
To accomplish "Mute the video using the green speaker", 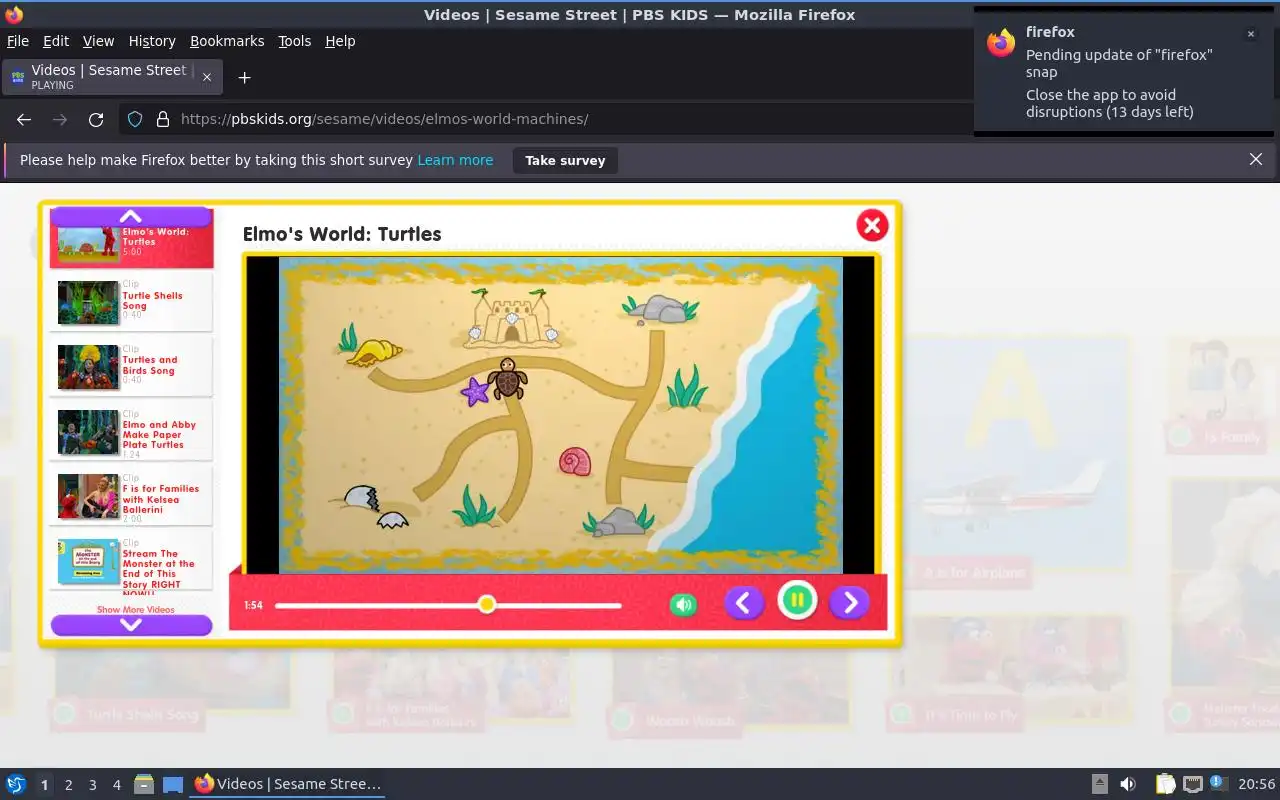I will [x=683, y=604].
